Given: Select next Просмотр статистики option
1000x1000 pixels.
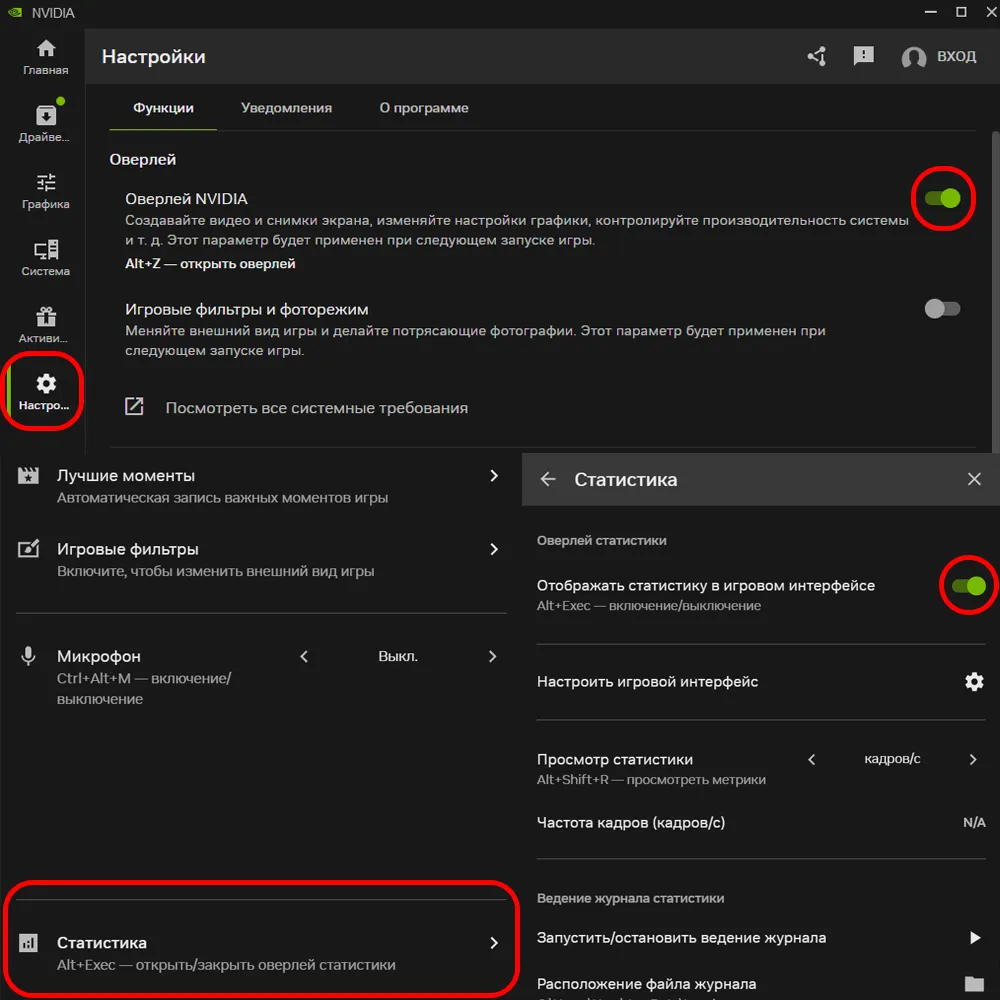Looking at the screenshot, I should coord(973,759).
